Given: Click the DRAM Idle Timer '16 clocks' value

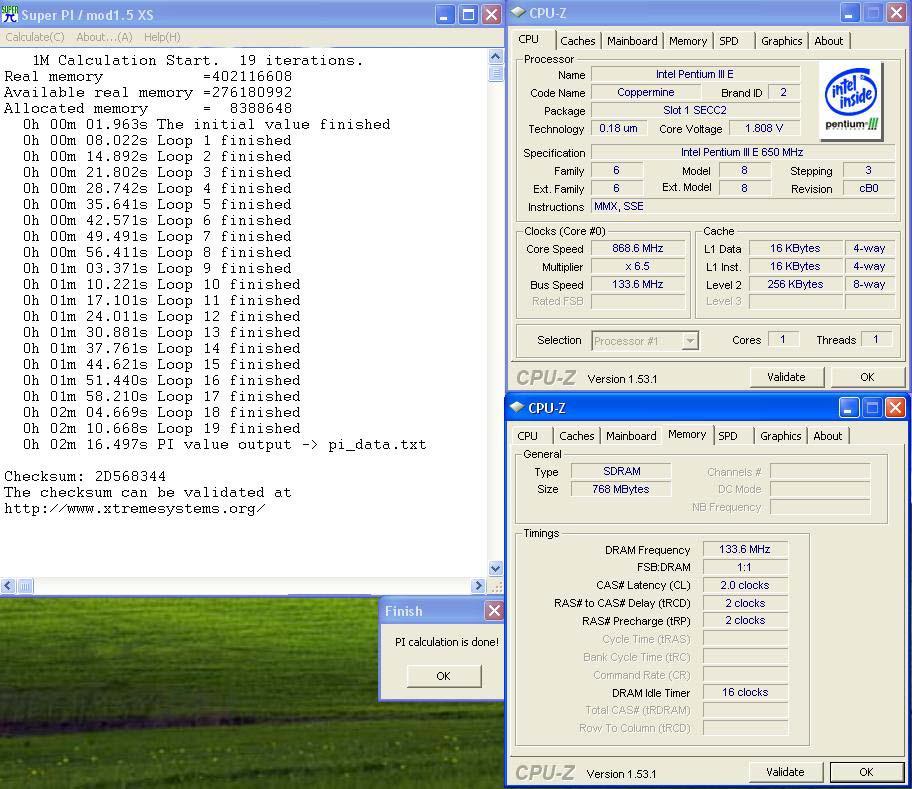Looking at the screenshot, I should pyautogui.click(x=745, y=692).
